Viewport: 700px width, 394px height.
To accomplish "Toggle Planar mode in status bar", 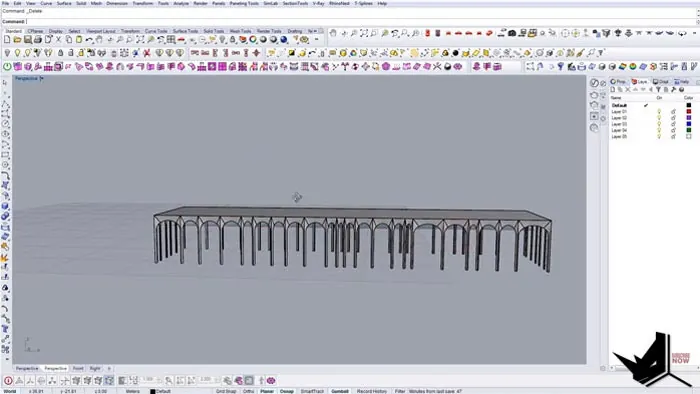I will tap(267, 391).
